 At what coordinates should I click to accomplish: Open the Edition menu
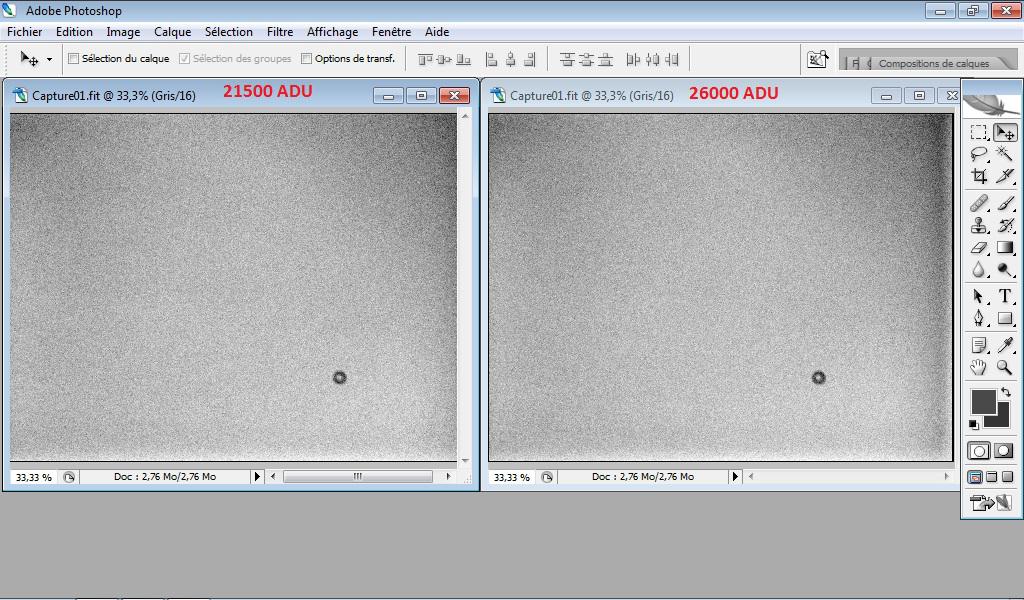pos(74,31)
